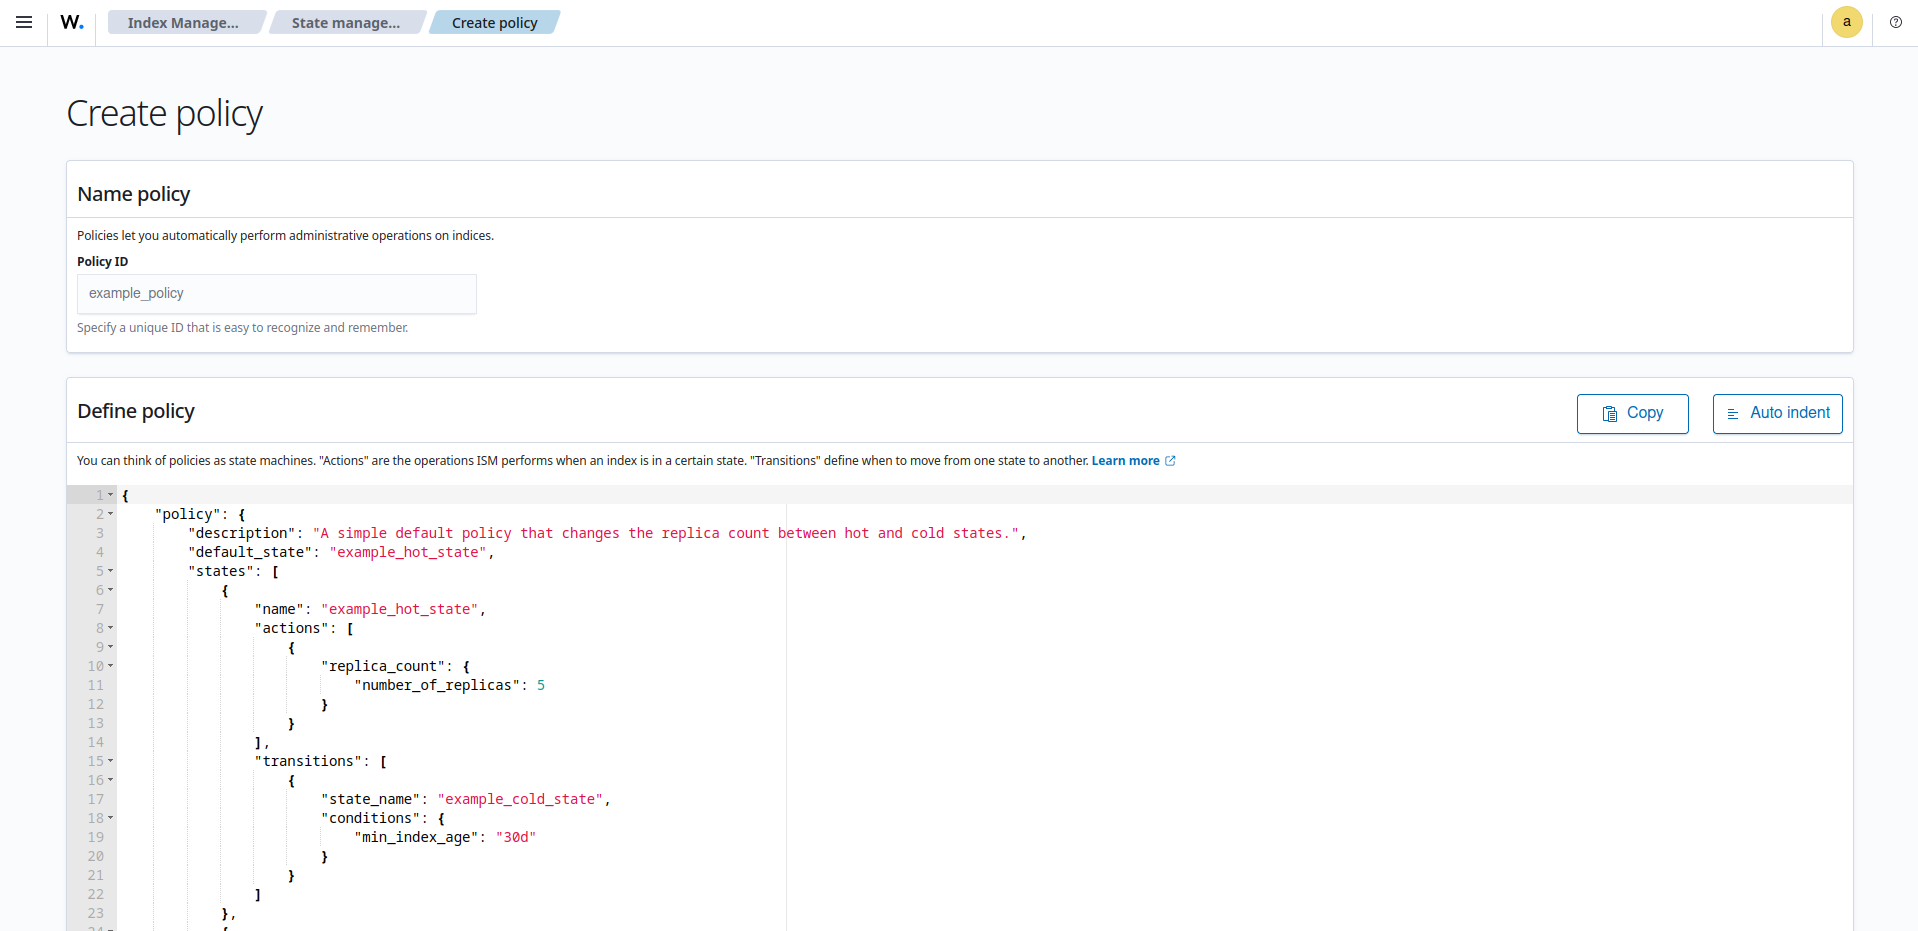The height and width of the screenshot is (931, 1918).
Task: Navigate to State management breadcrumb
Action: point(347,21)
